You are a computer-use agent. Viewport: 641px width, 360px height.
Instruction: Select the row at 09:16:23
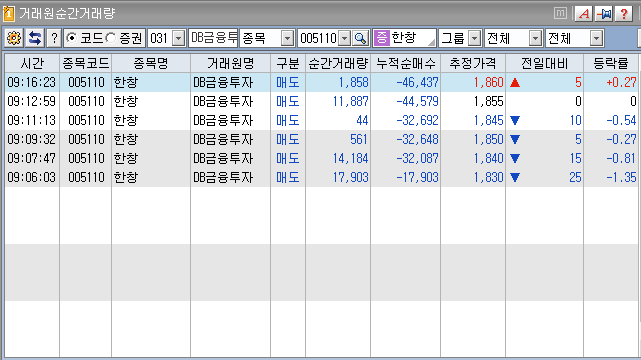coord(321,83)
